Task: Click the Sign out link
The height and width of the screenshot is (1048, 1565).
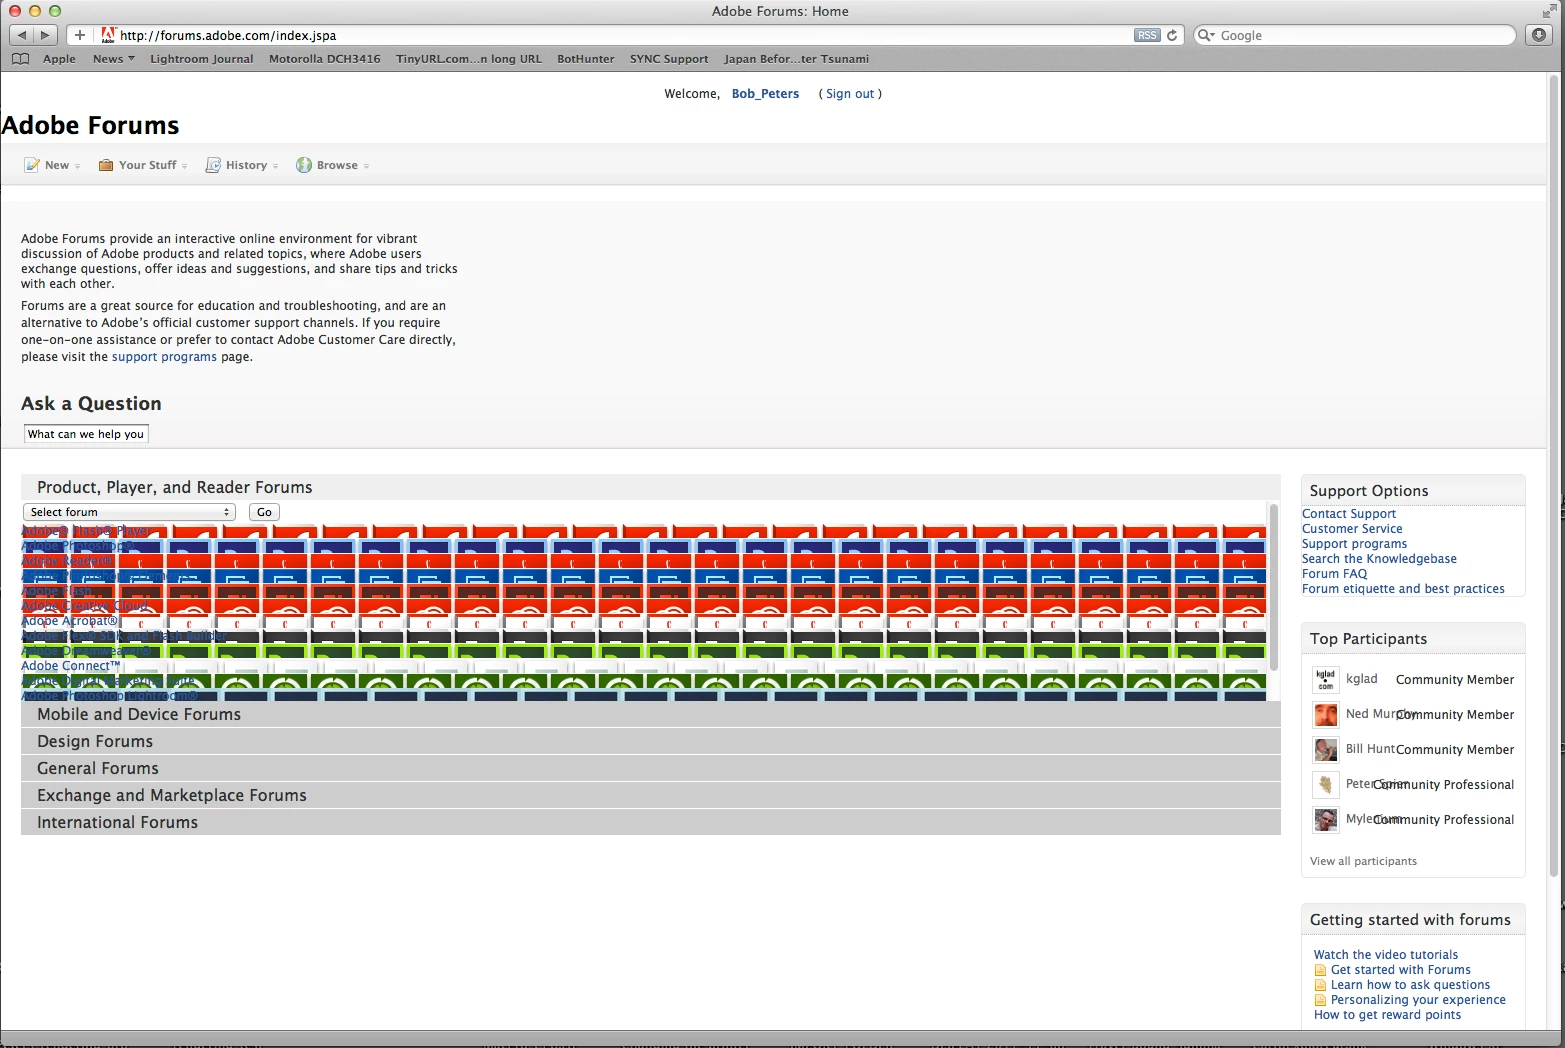Action: 850,94
